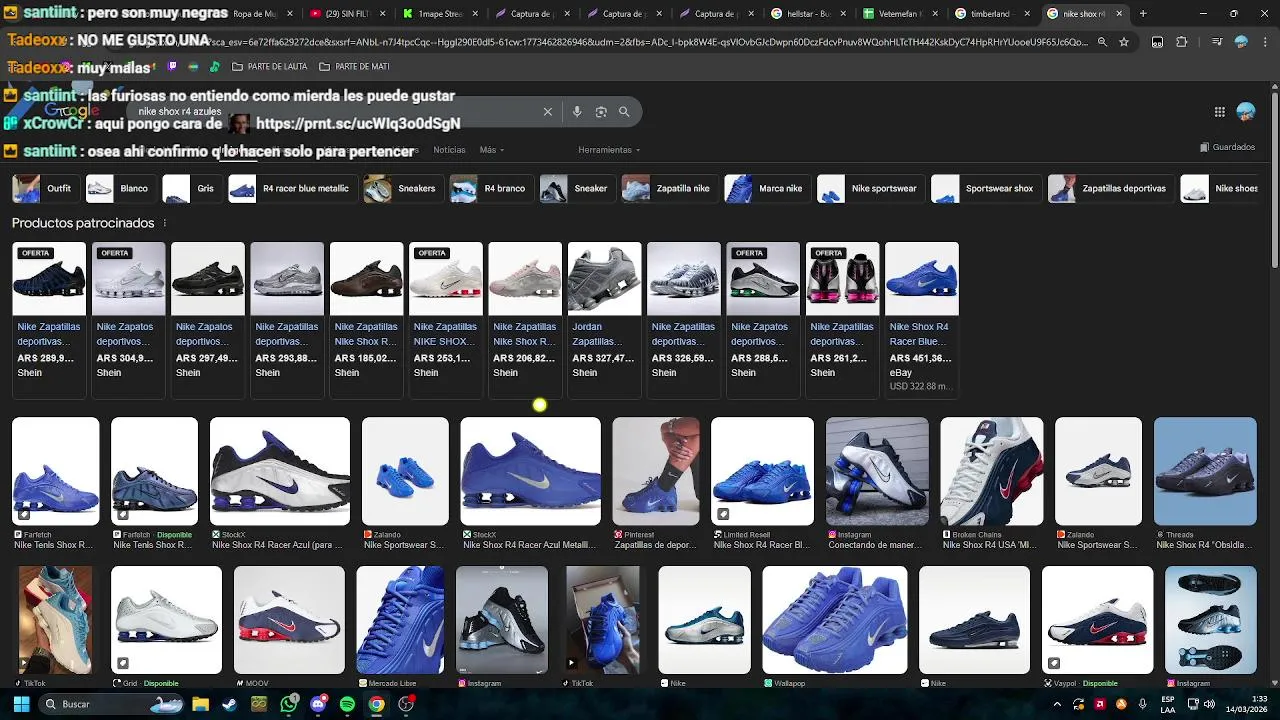Select the Sportswear shox filter chip
Viewport: 1280px width, 720px height.
click(x=986, y=188)
